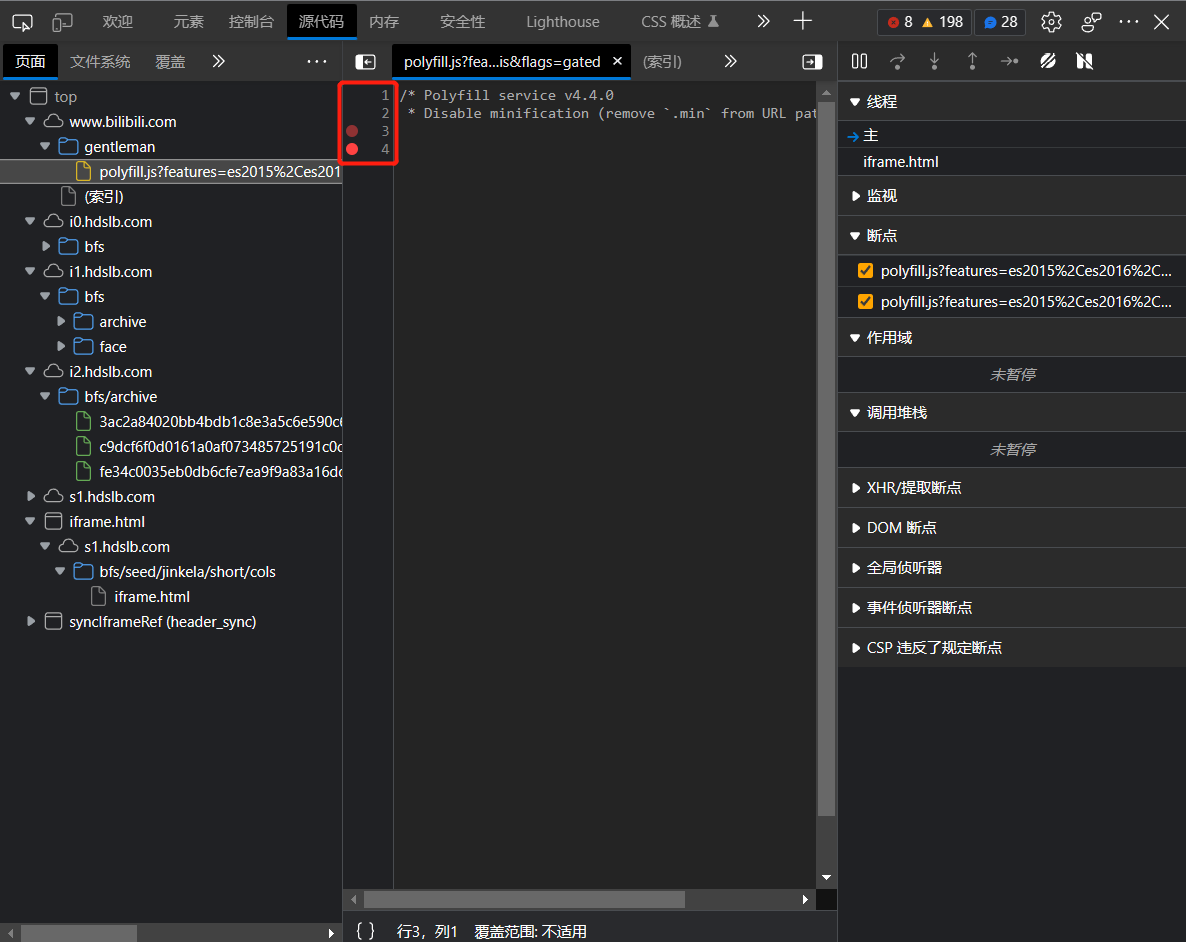This screenshot has height=942, width=1186.
Task: Remove the breakpoint on line 3
Action: (x=352, y=131)
